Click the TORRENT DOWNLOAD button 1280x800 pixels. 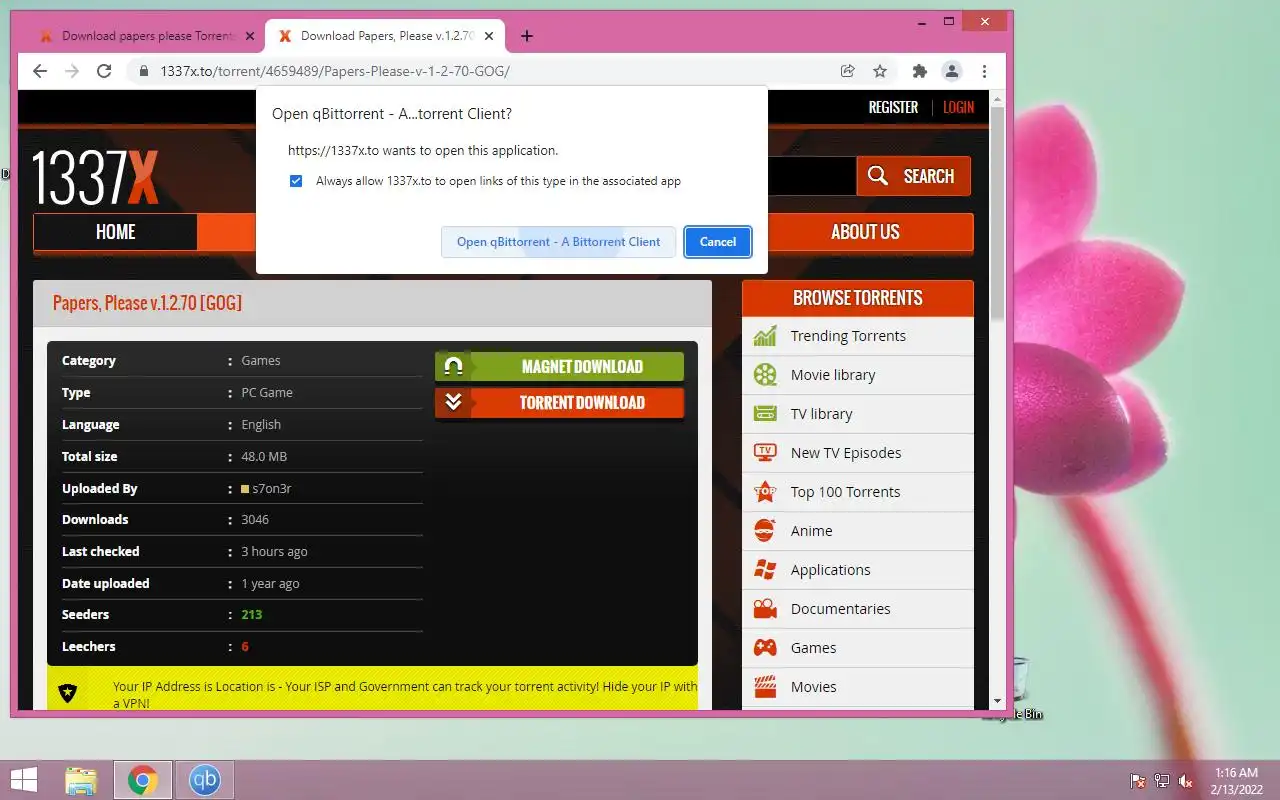pos(560,402)
